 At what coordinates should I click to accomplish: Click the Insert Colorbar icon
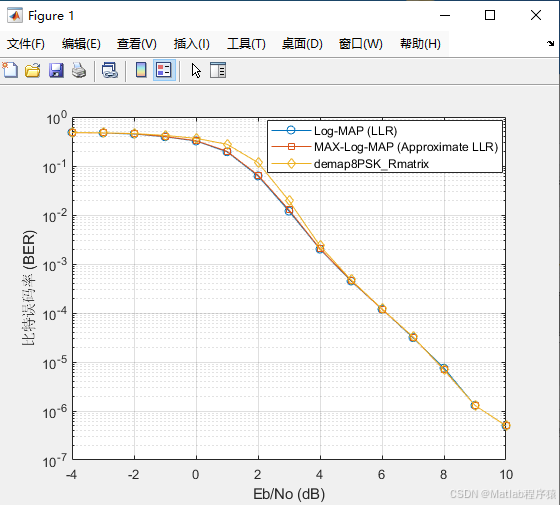141,70
